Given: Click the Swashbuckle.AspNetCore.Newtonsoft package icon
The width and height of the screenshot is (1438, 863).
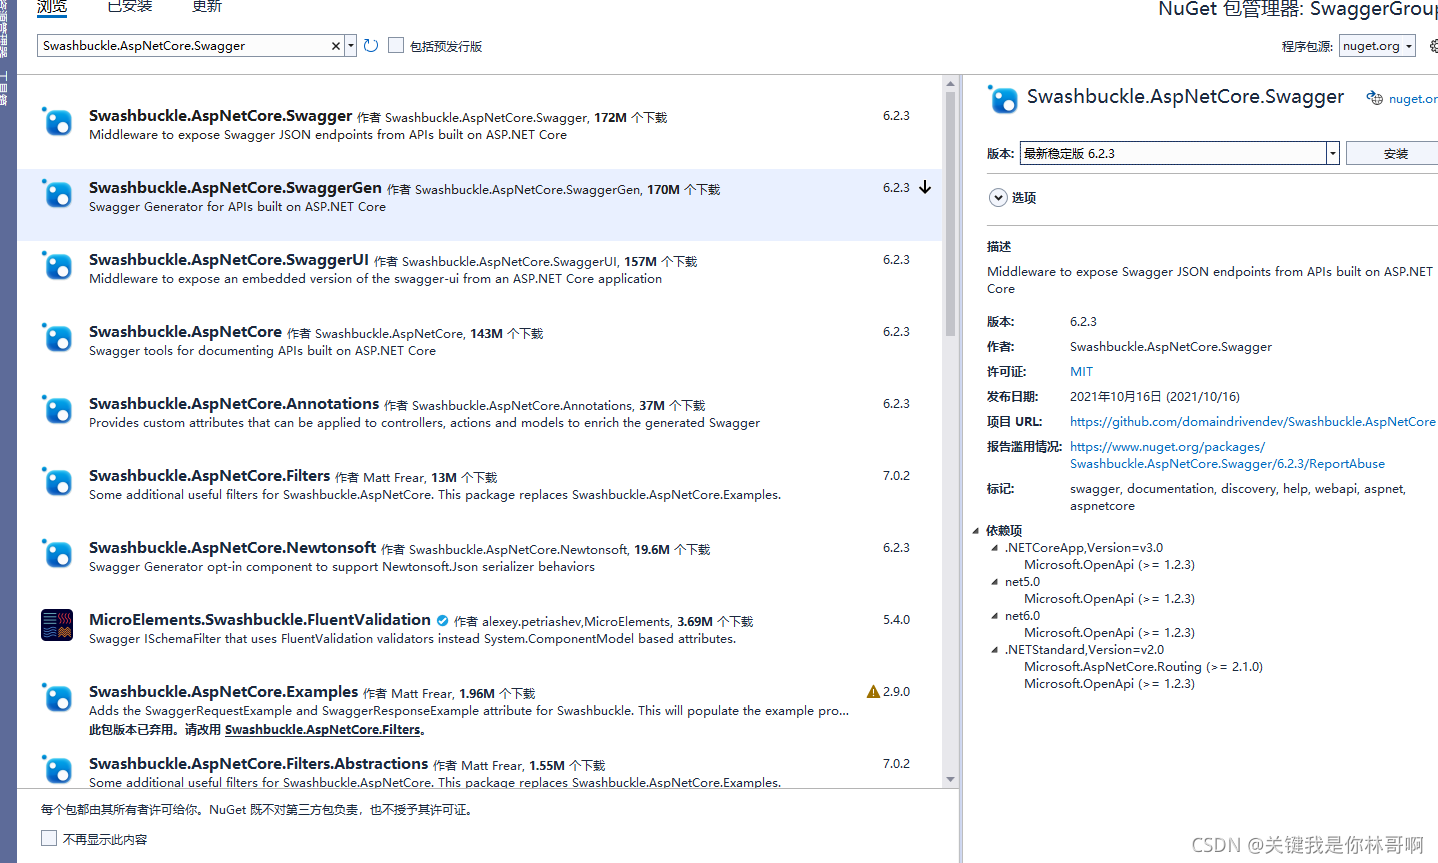Looking at the screenshot, I should click(x=57, y=554).
